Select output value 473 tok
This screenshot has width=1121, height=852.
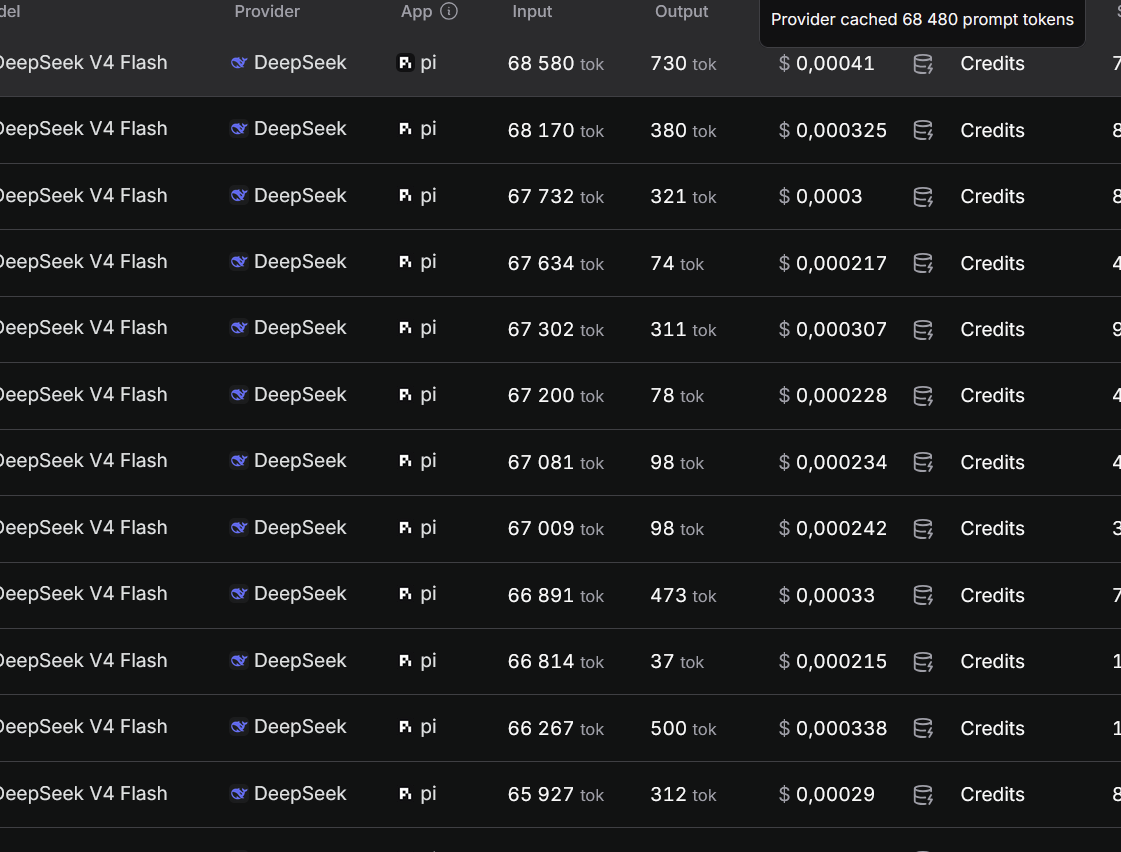[x=683, y=595]
